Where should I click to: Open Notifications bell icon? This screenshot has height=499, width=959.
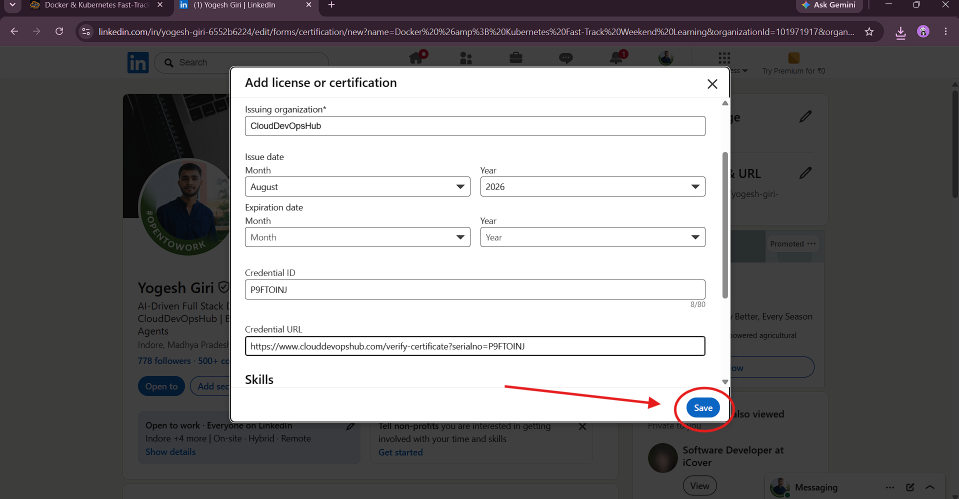tap(618, 57)
